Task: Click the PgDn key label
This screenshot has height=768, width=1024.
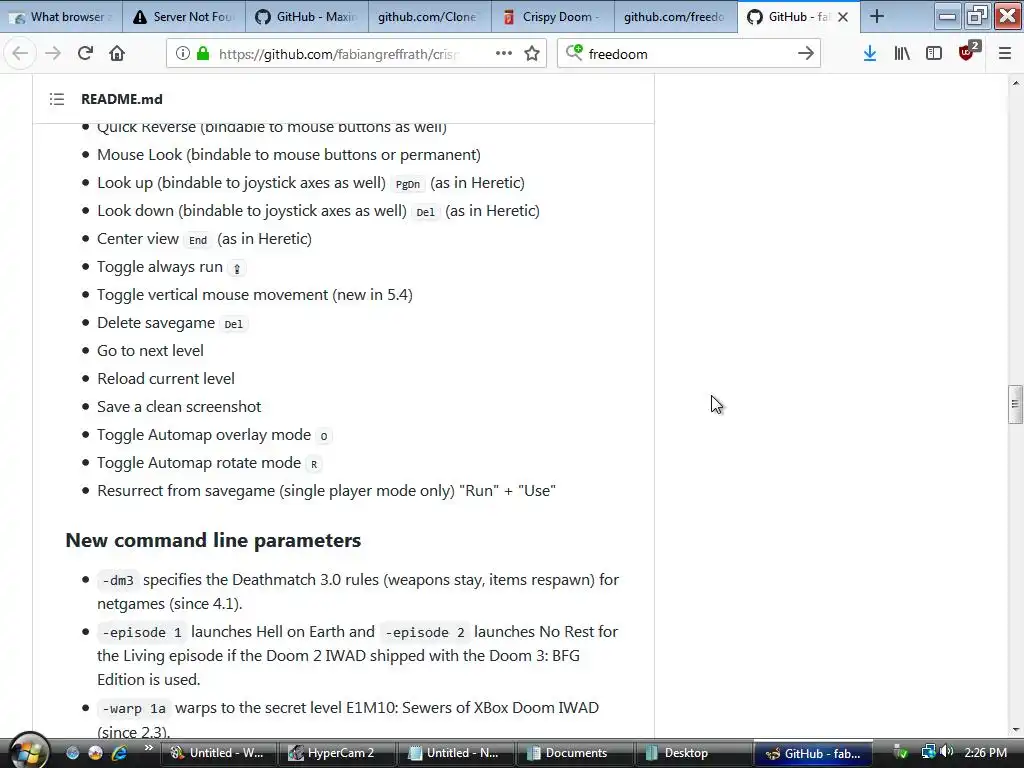Action: pyautogui.click(x=408, y=184)
